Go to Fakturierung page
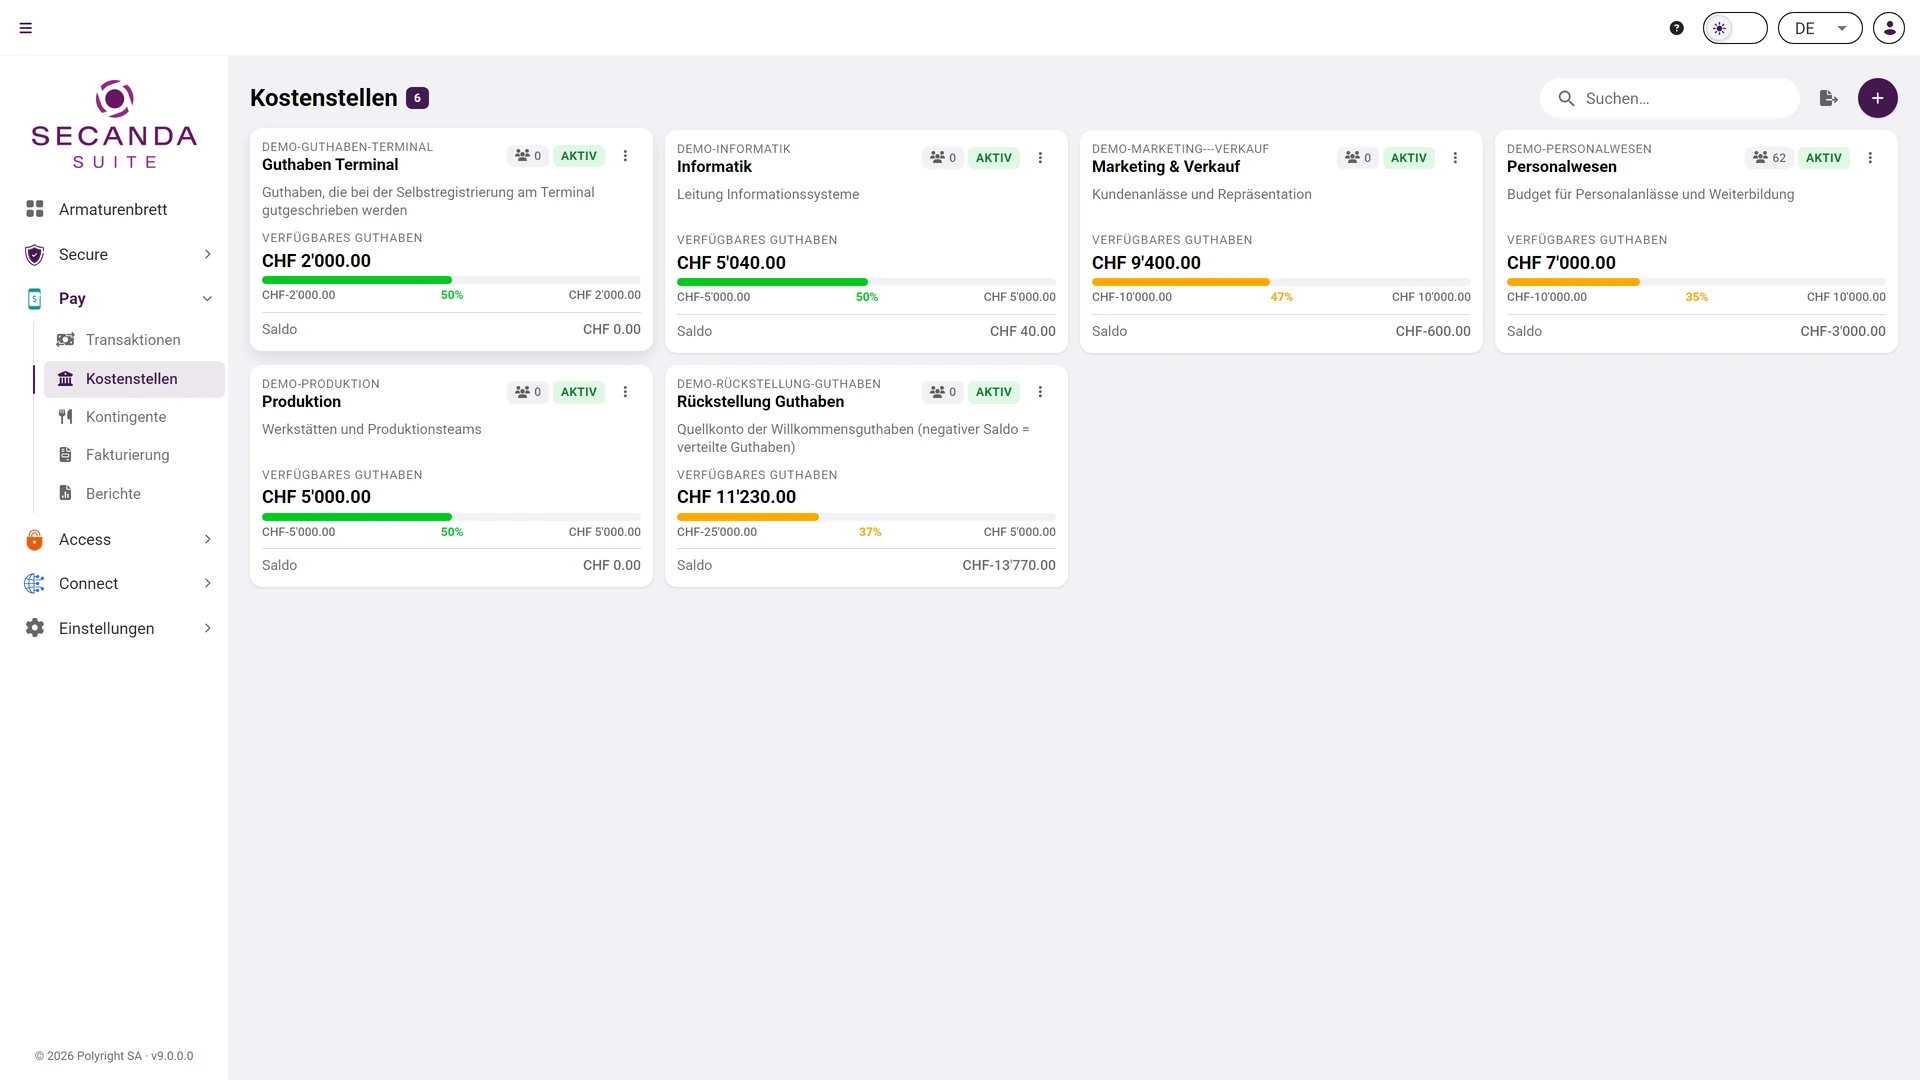Screen dimensions: 1920x1080 pos(133,455)
